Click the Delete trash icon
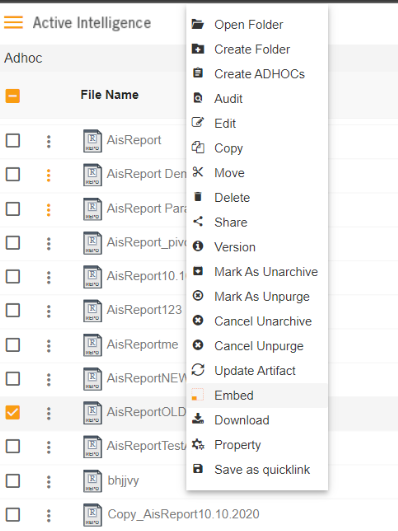This screenshot has height=531, width=398. 198,197
